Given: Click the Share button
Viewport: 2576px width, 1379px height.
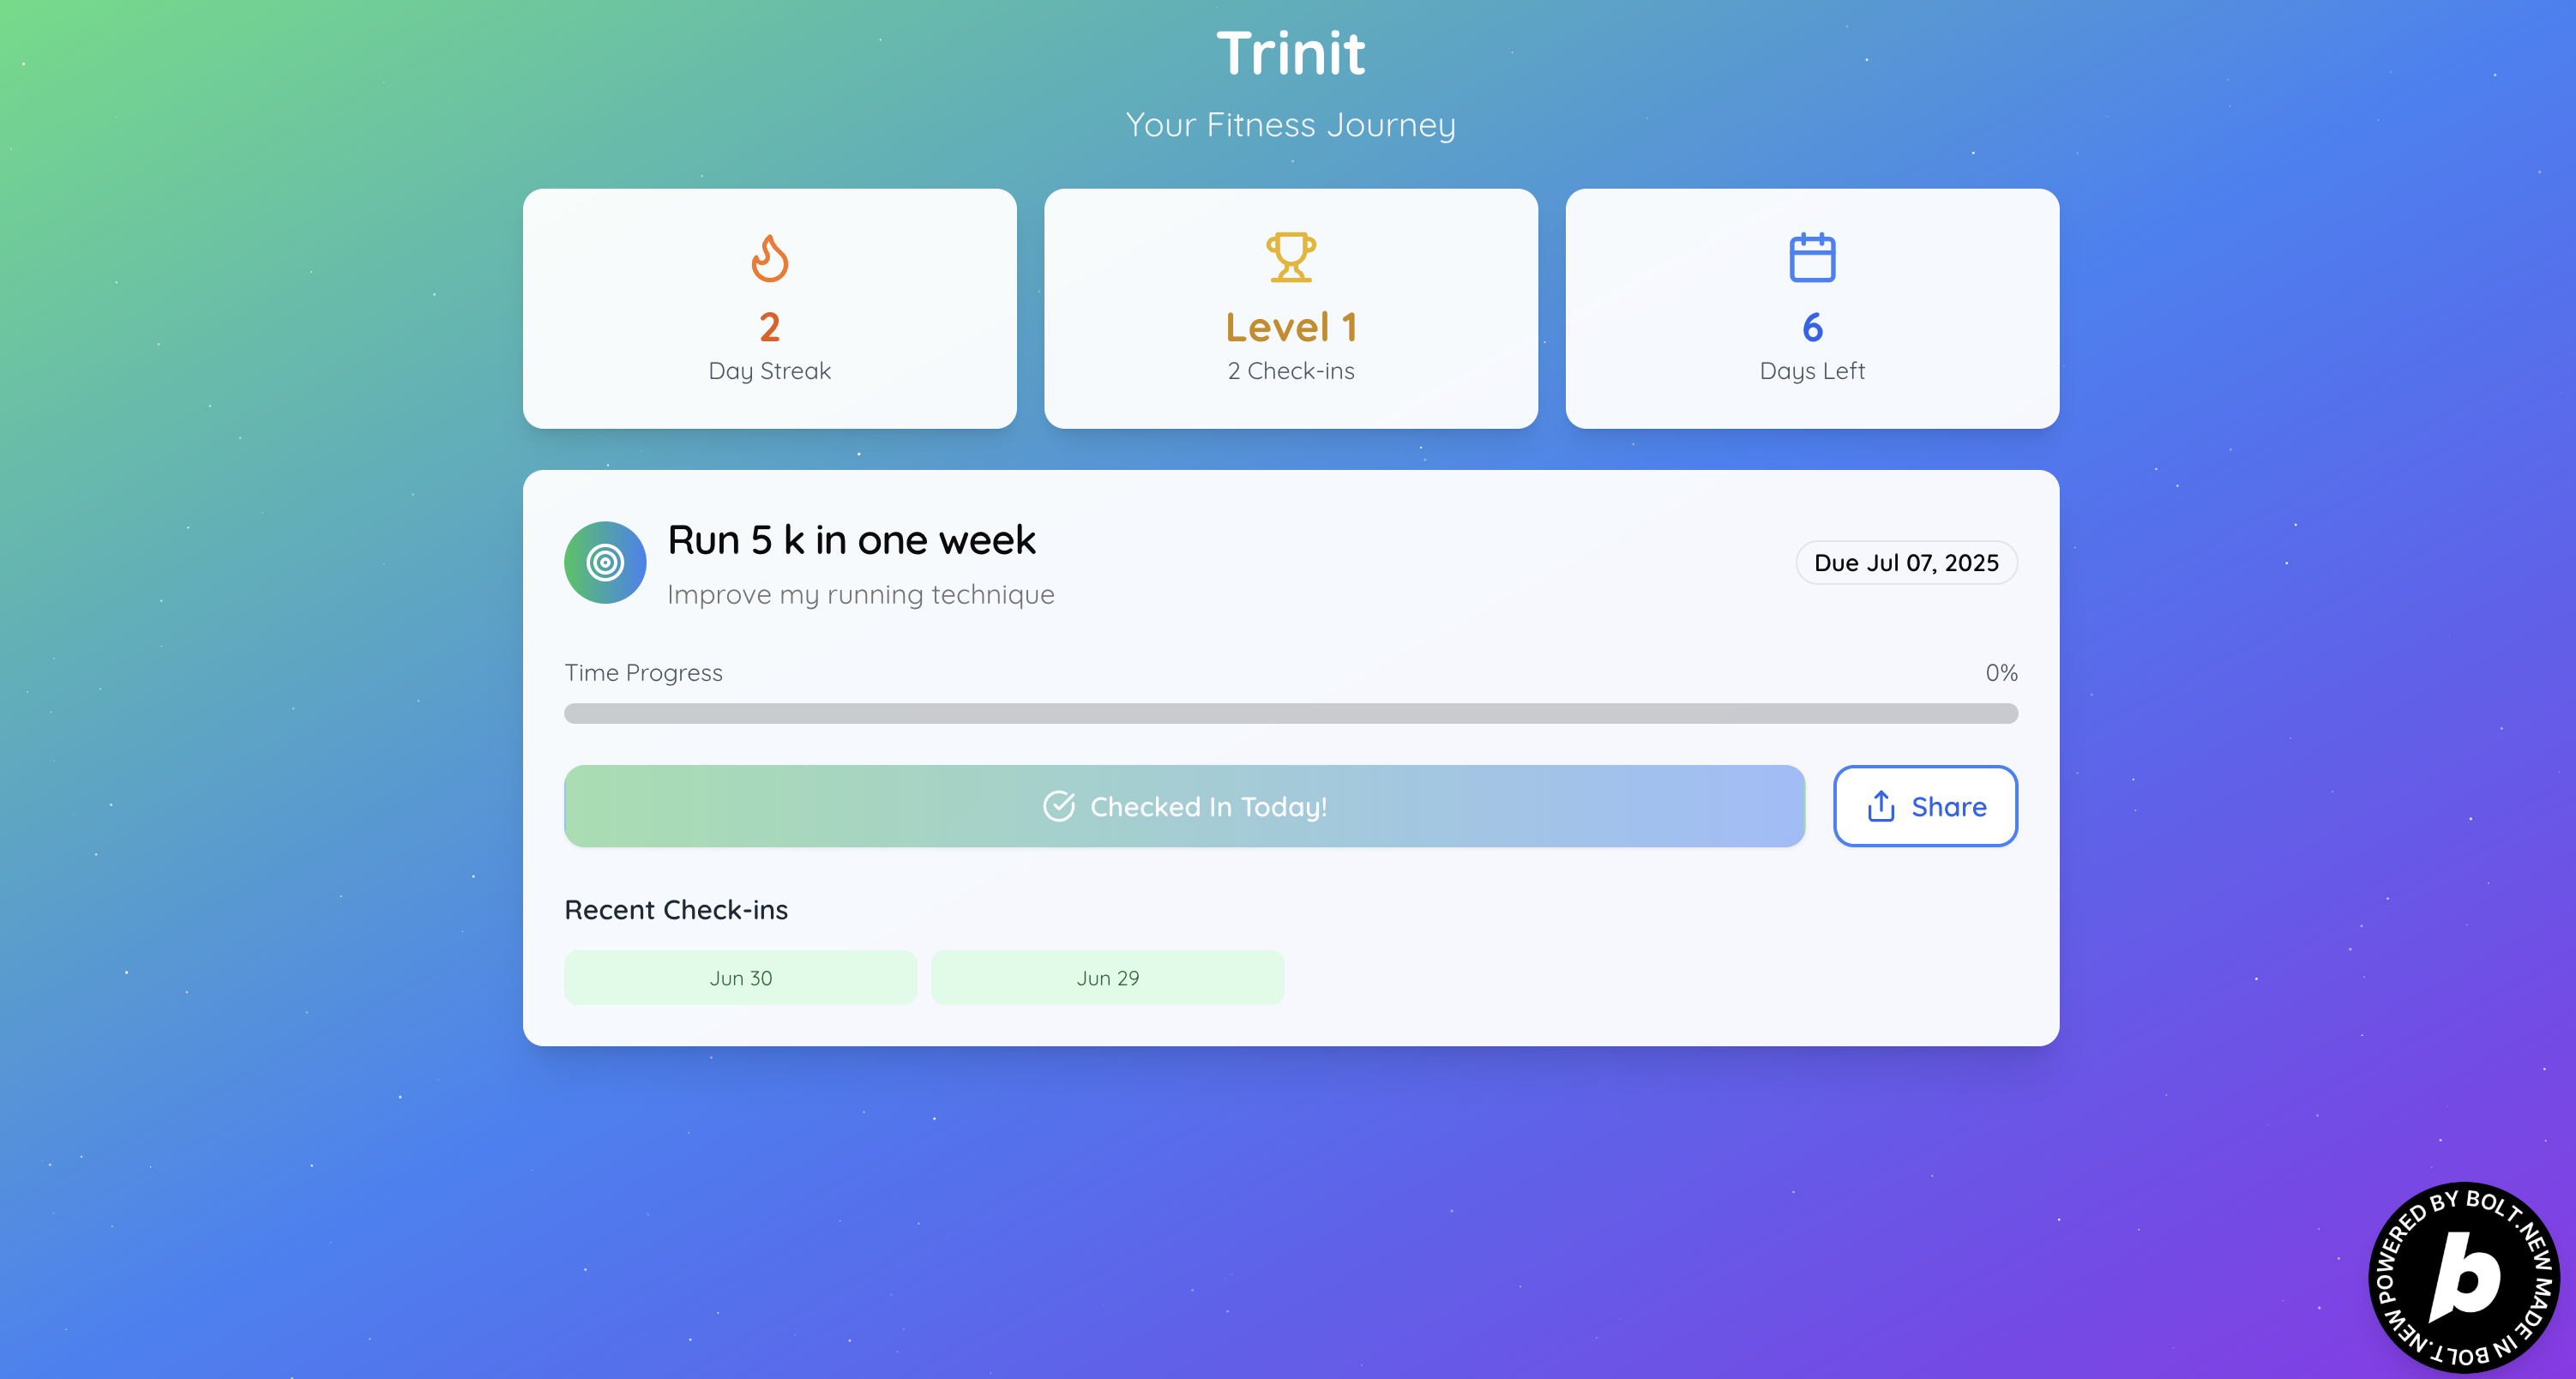Looking at the screenshot, I should (1925, 806).
